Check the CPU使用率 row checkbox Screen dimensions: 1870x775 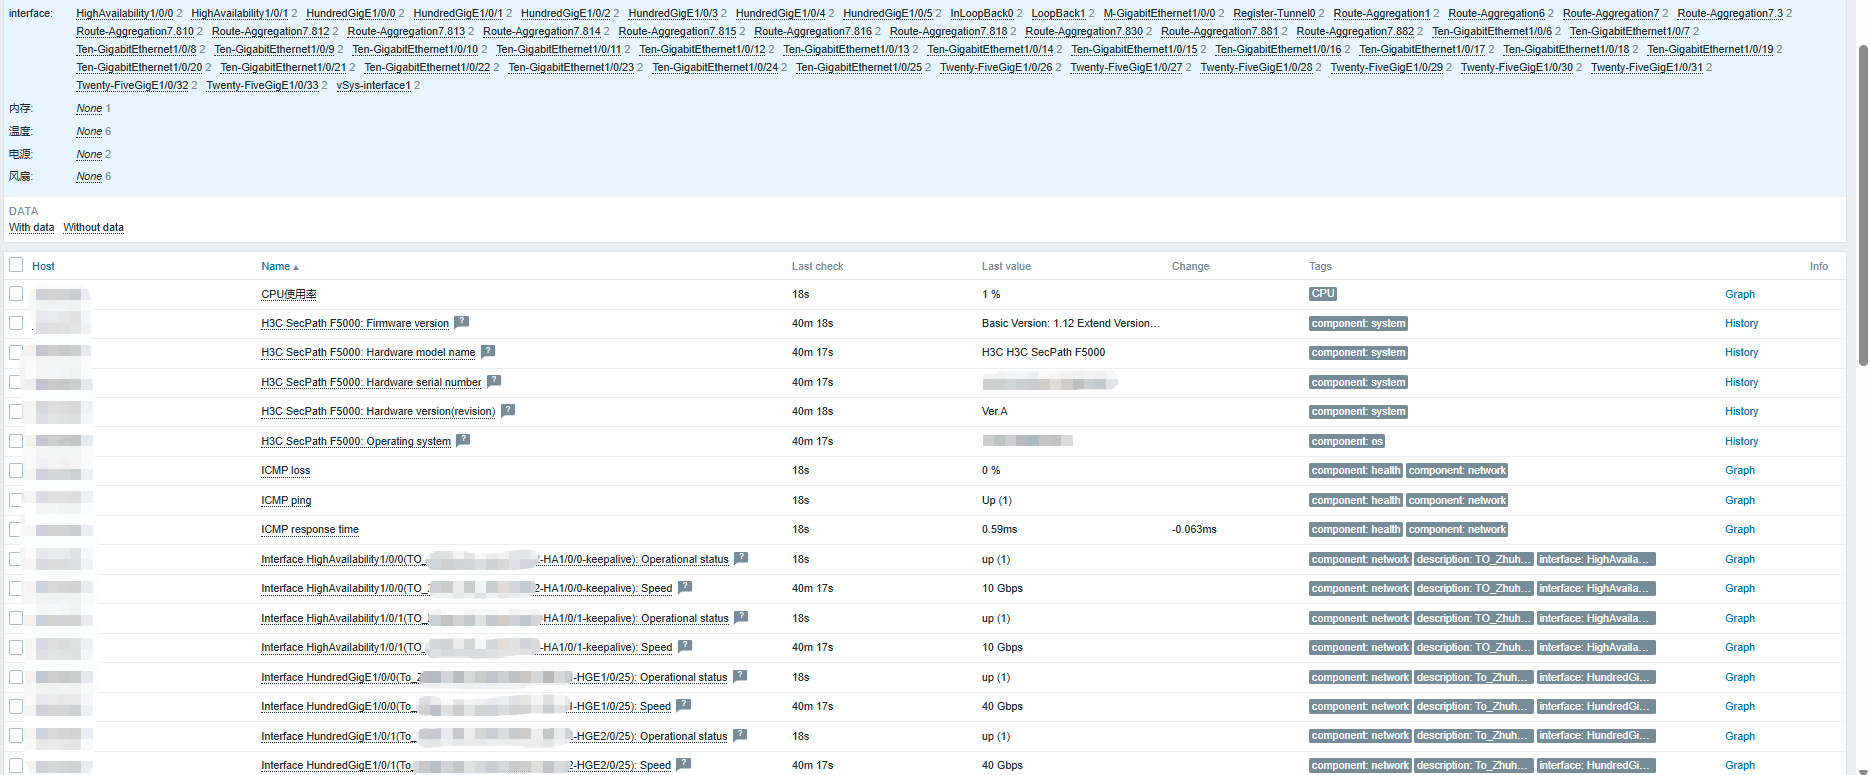click(x=16, y=294)
